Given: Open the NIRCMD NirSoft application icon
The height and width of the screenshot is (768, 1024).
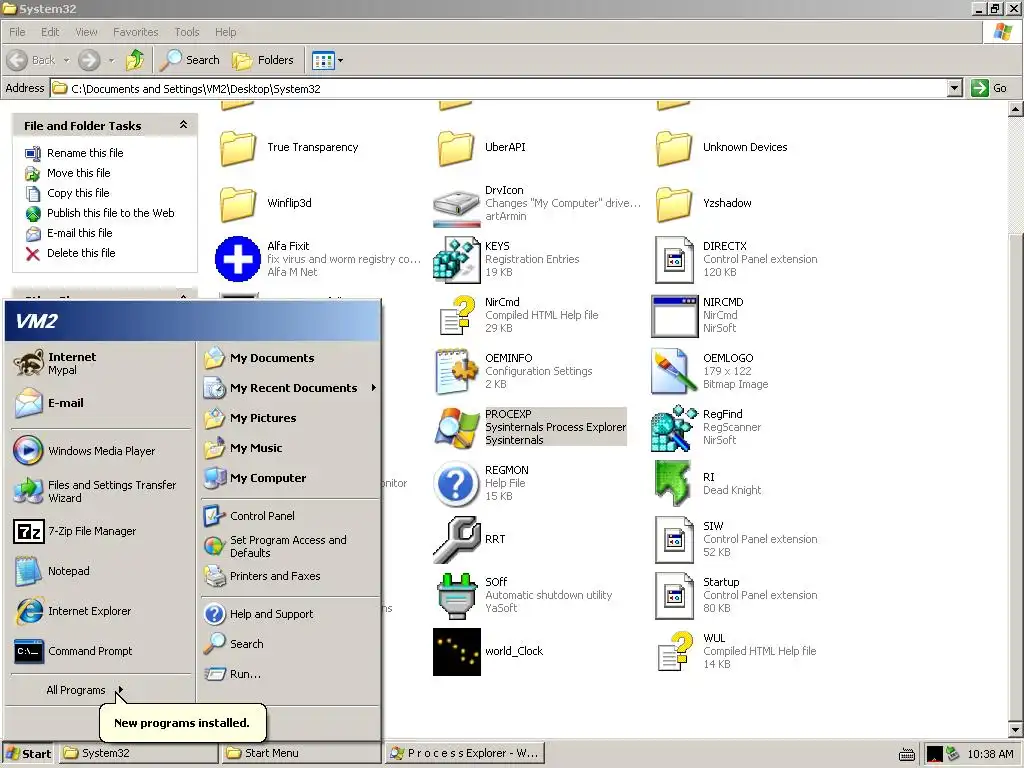Looking at the screenshot, I should pos(675,316).
